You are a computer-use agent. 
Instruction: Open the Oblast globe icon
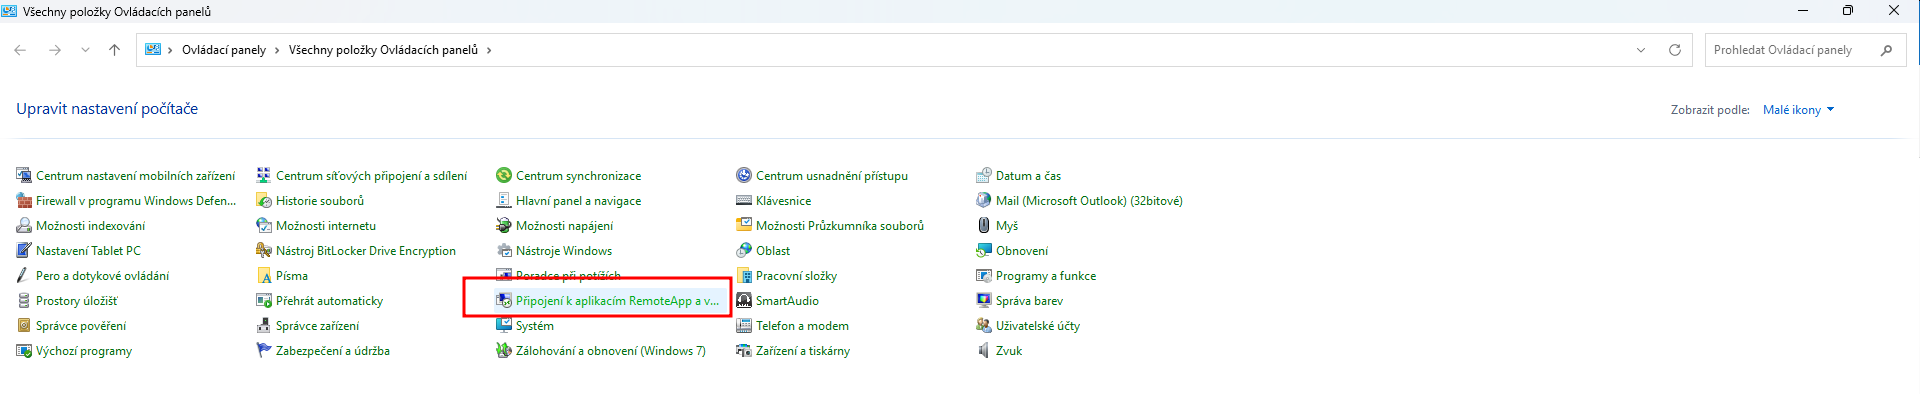pyautogui.click(x=744, y=250)
